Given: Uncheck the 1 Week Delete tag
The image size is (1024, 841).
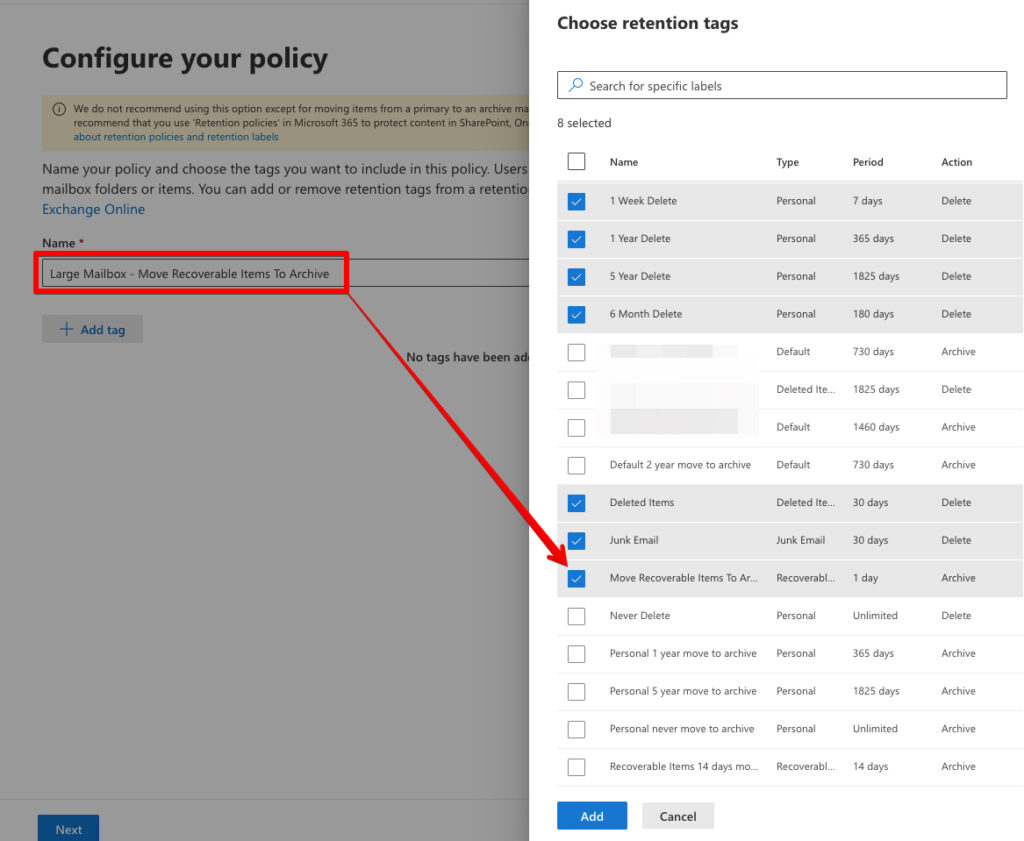Looking at the screenshot, I should [576, 201].
